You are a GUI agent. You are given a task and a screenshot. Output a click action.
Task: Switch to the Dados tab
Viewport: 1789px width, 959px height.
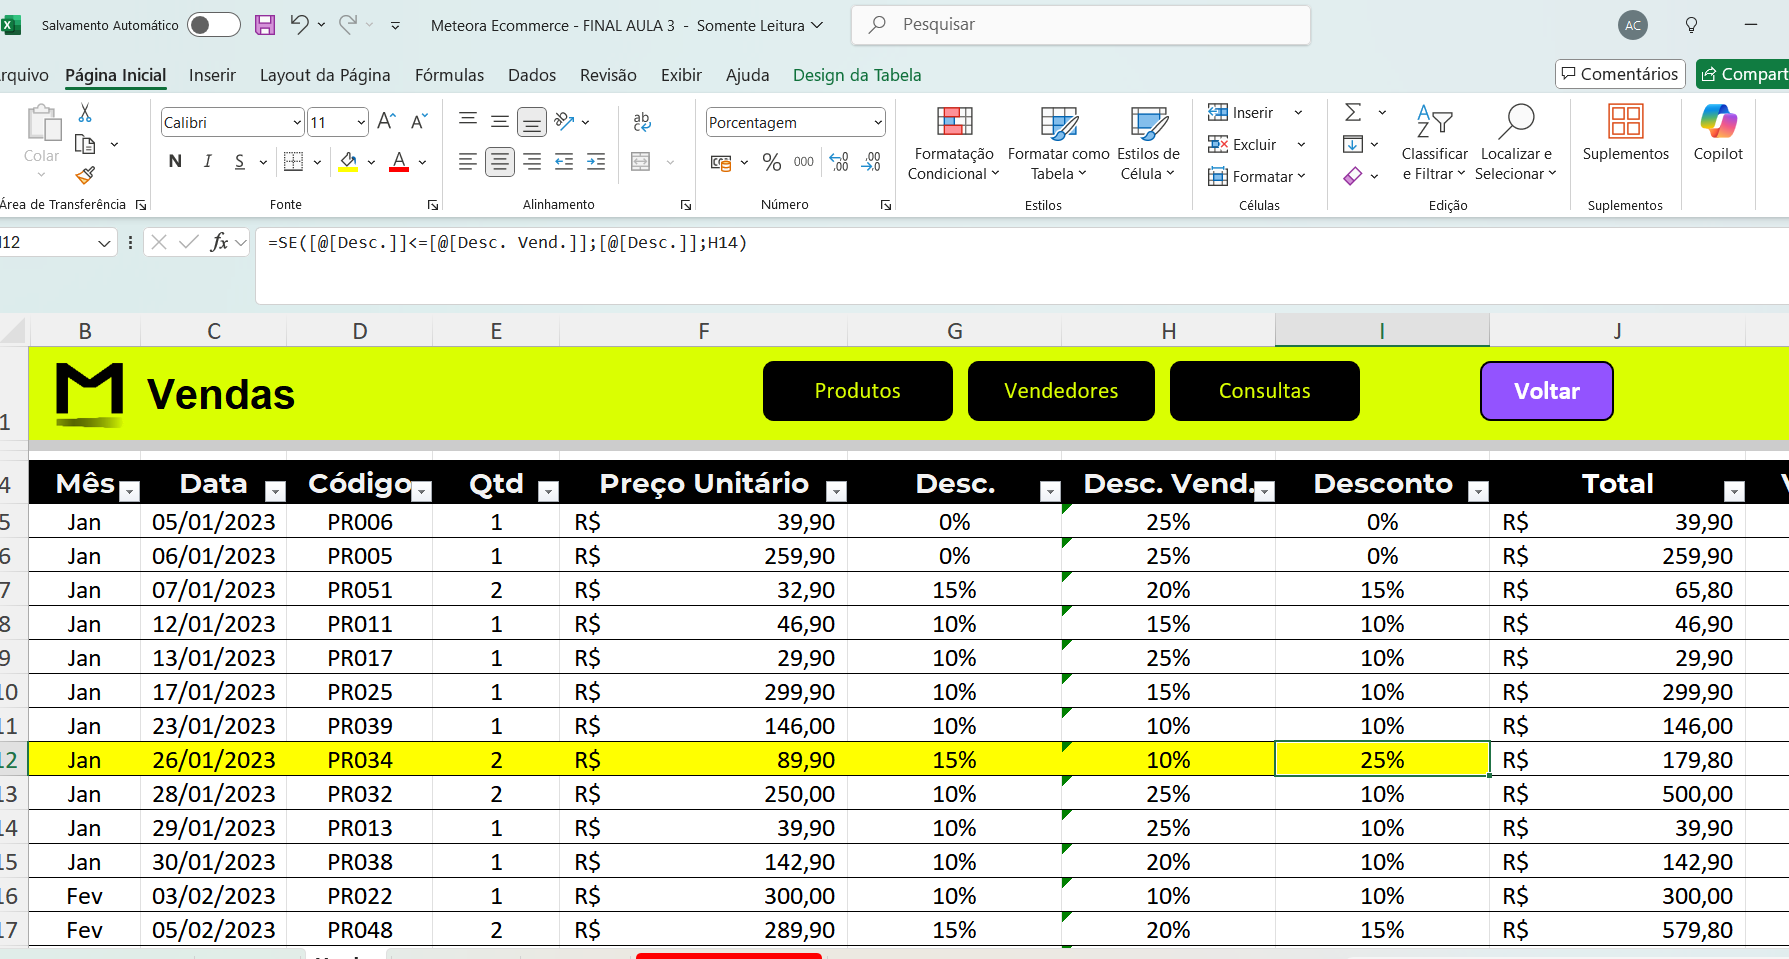[532, 75]
